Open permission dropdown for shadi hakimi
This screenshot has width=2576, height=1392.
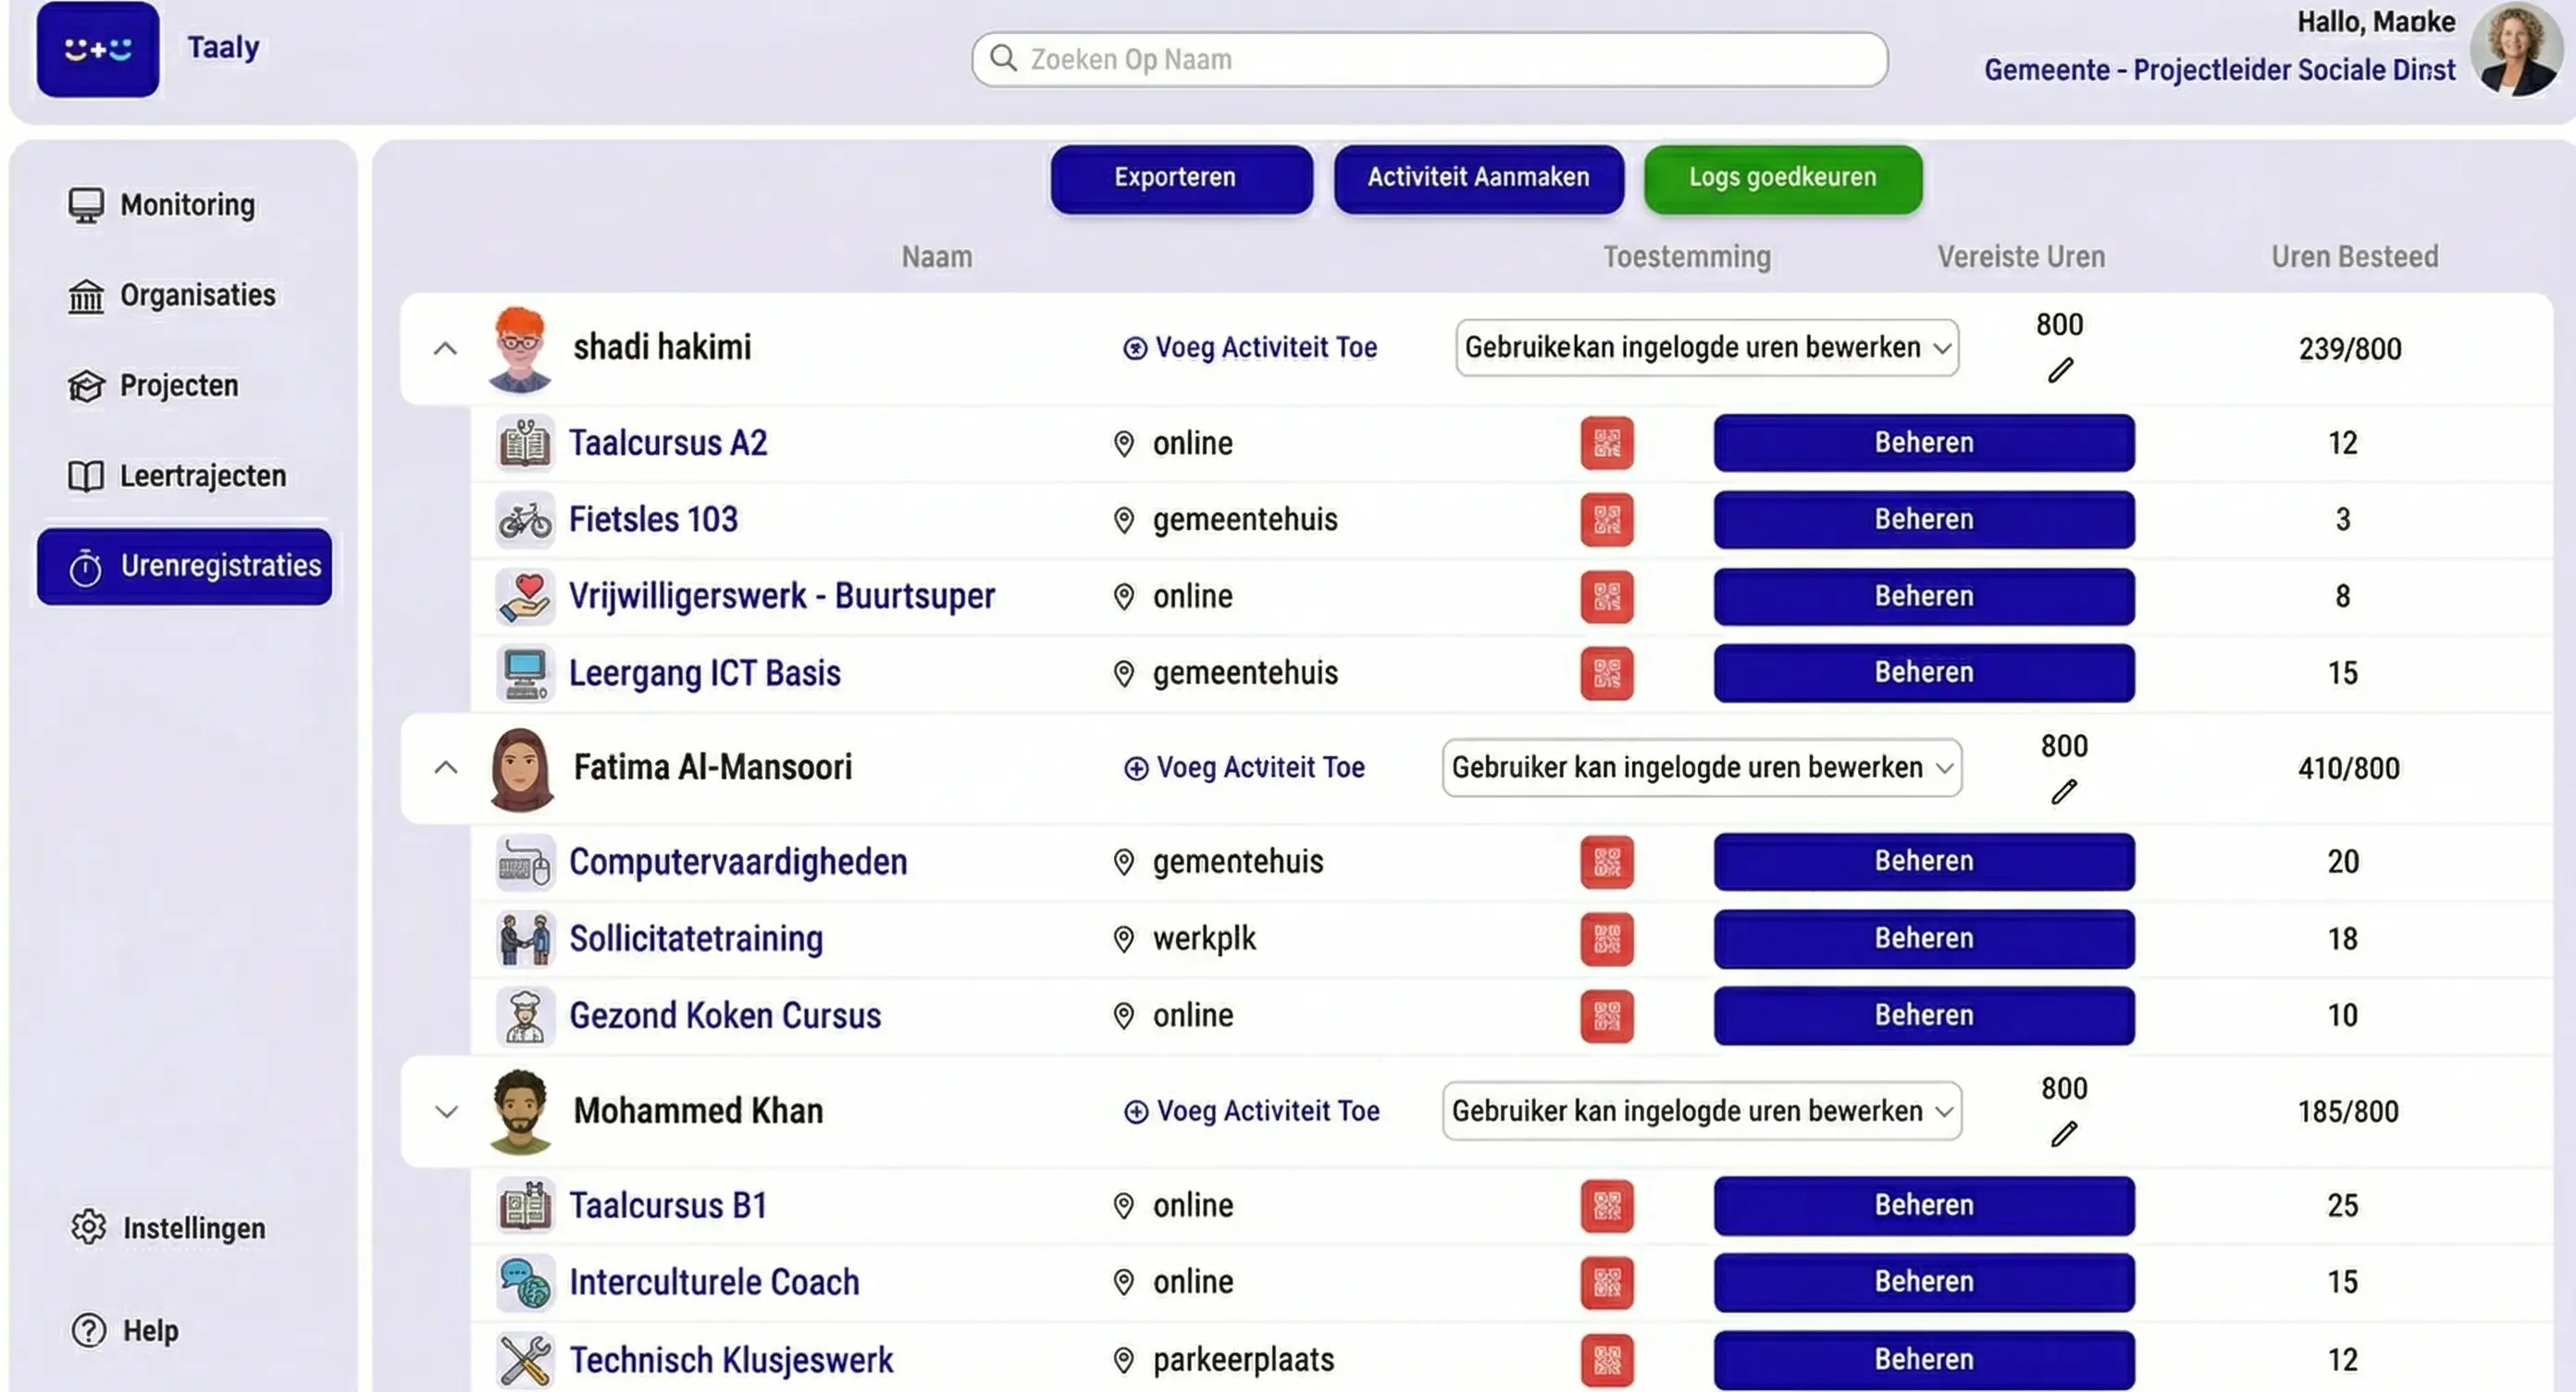point(1707,348)
